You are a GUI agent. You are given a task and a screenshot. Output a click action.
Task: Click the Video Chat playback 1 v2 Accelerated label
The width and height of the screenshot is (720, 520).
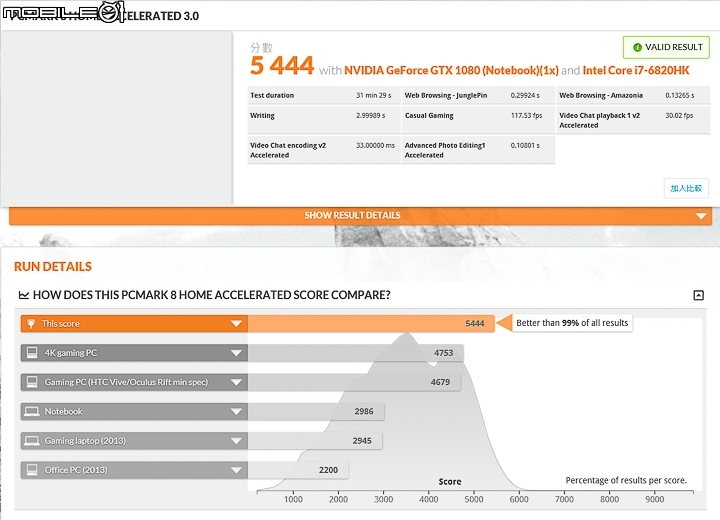pyautogui.click(x=600, y=120)
